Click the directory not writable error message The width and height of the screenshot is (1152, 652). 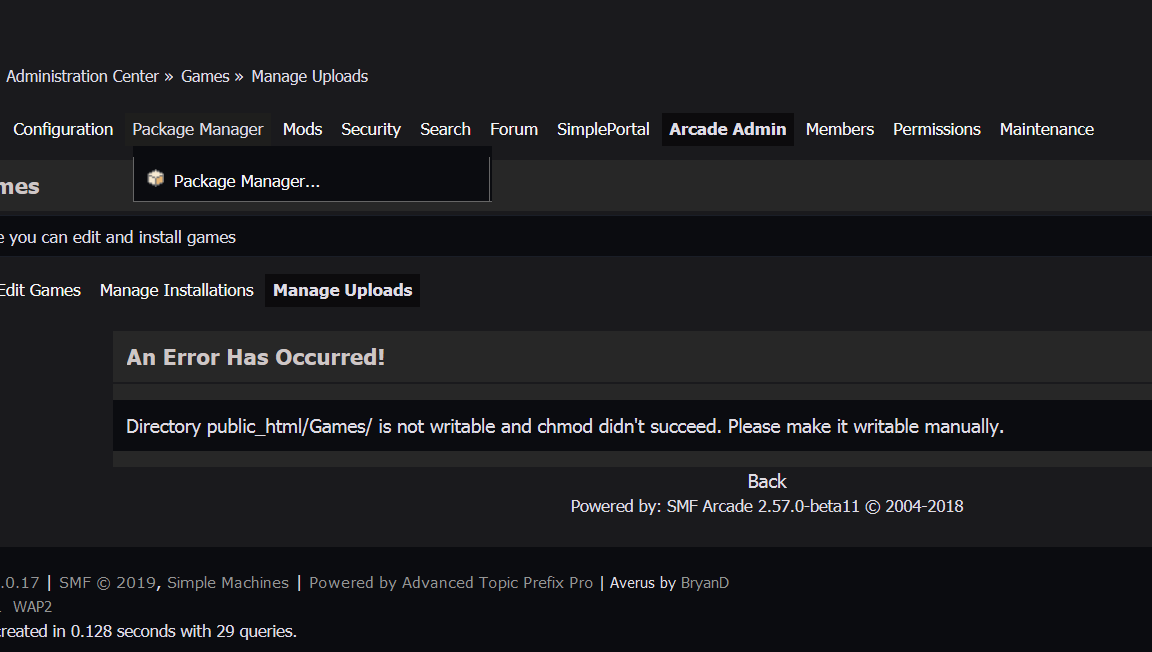[x=565, y=426]
